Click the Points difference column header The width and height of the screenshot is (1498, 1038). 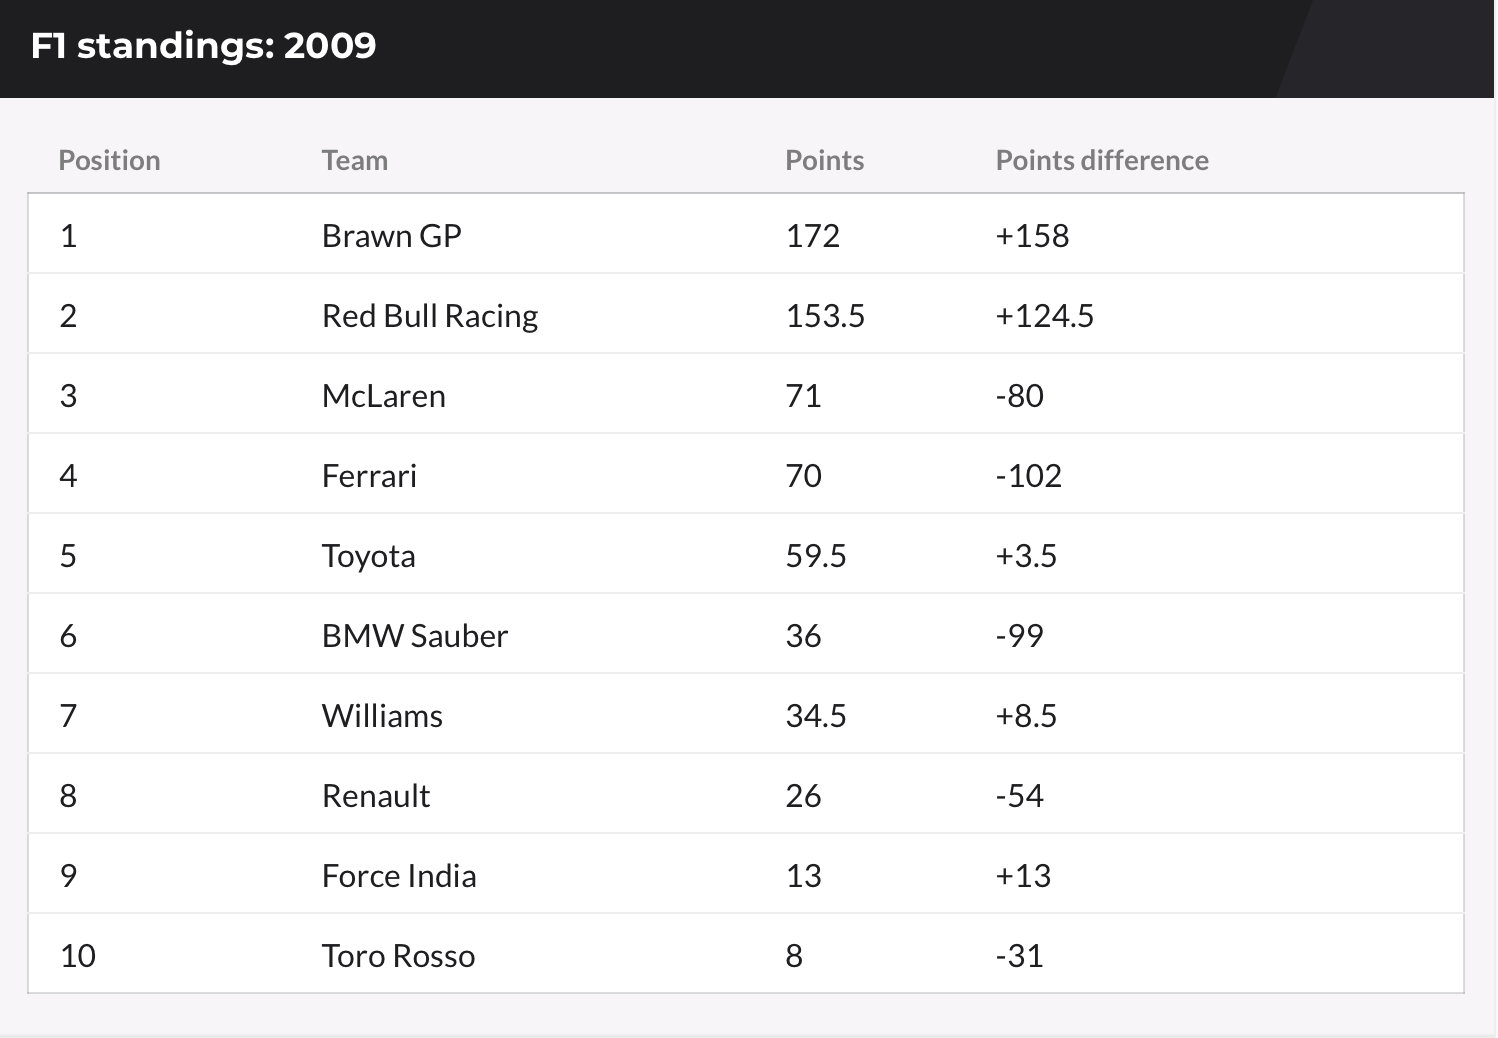(1102, 160)
